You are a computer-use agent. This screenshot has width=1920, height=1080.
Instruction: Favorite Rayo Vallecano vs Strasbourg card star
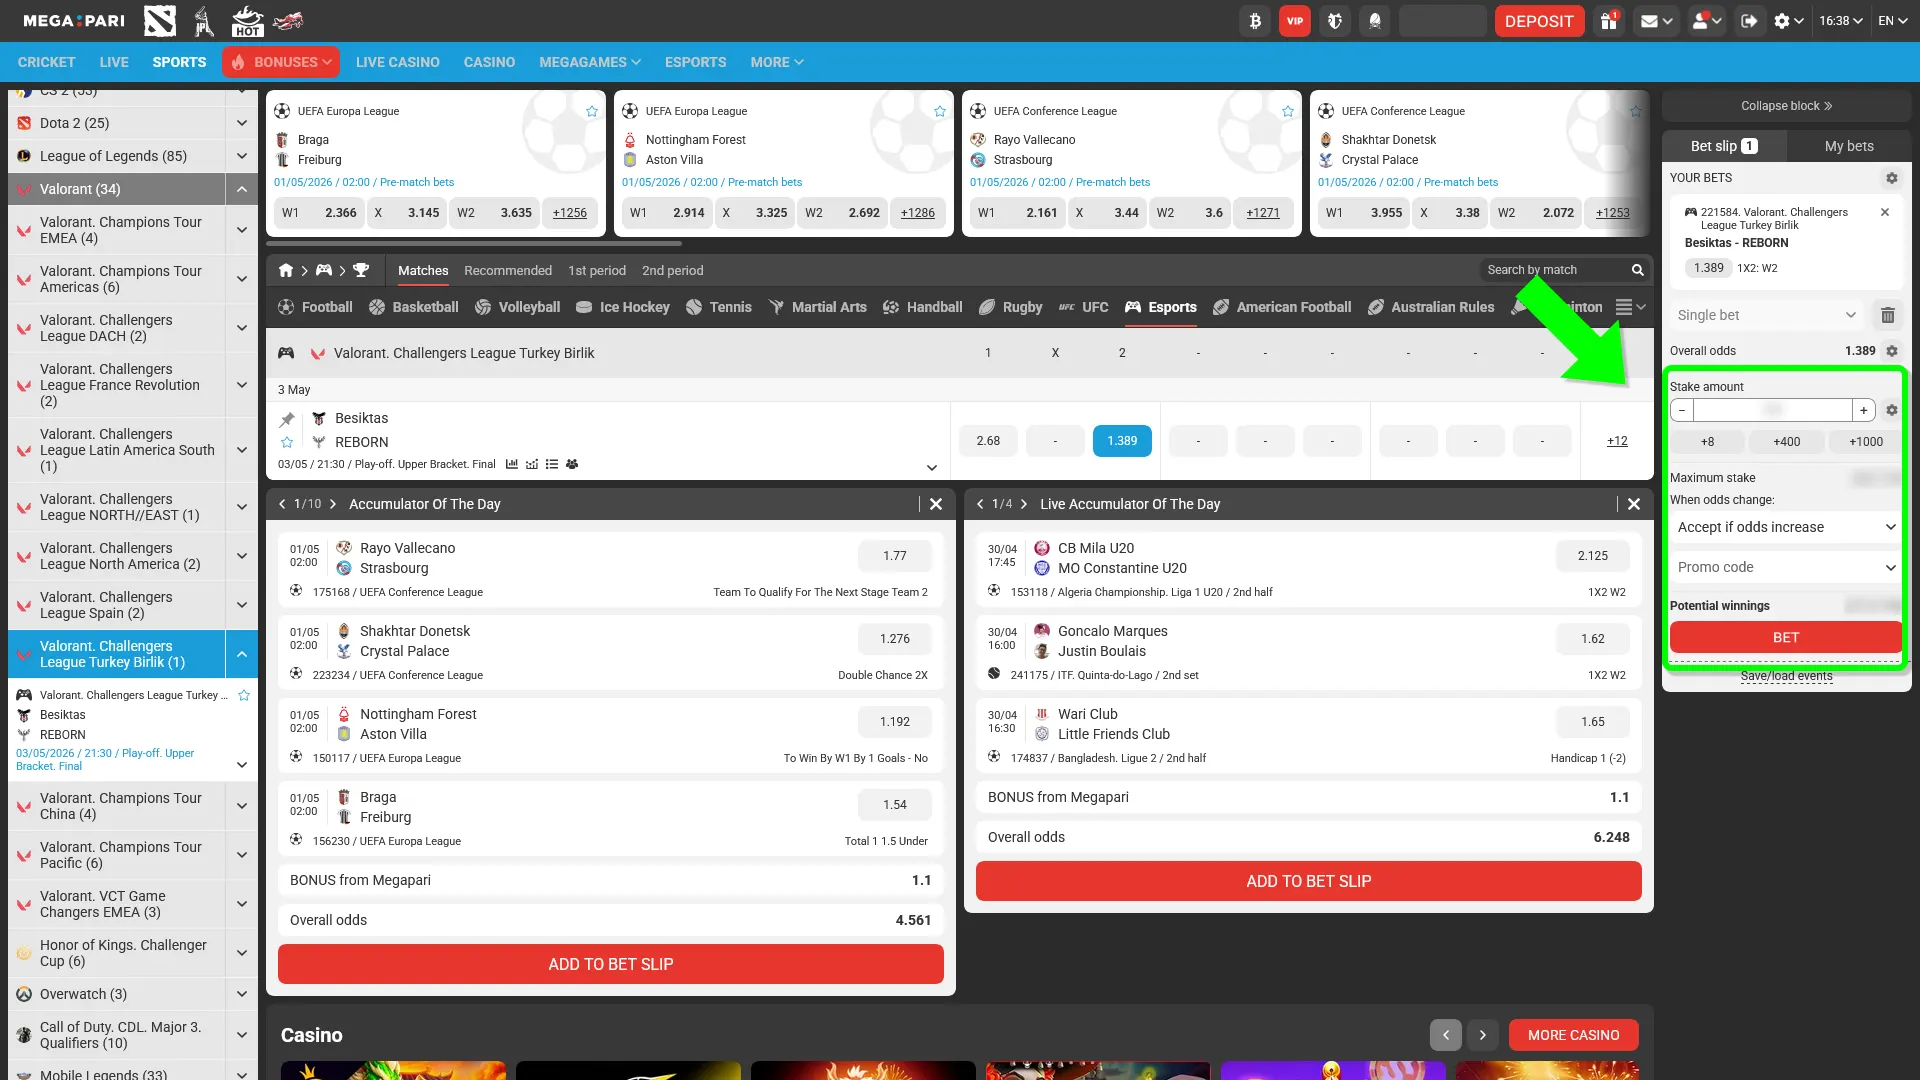[1288, 111]
